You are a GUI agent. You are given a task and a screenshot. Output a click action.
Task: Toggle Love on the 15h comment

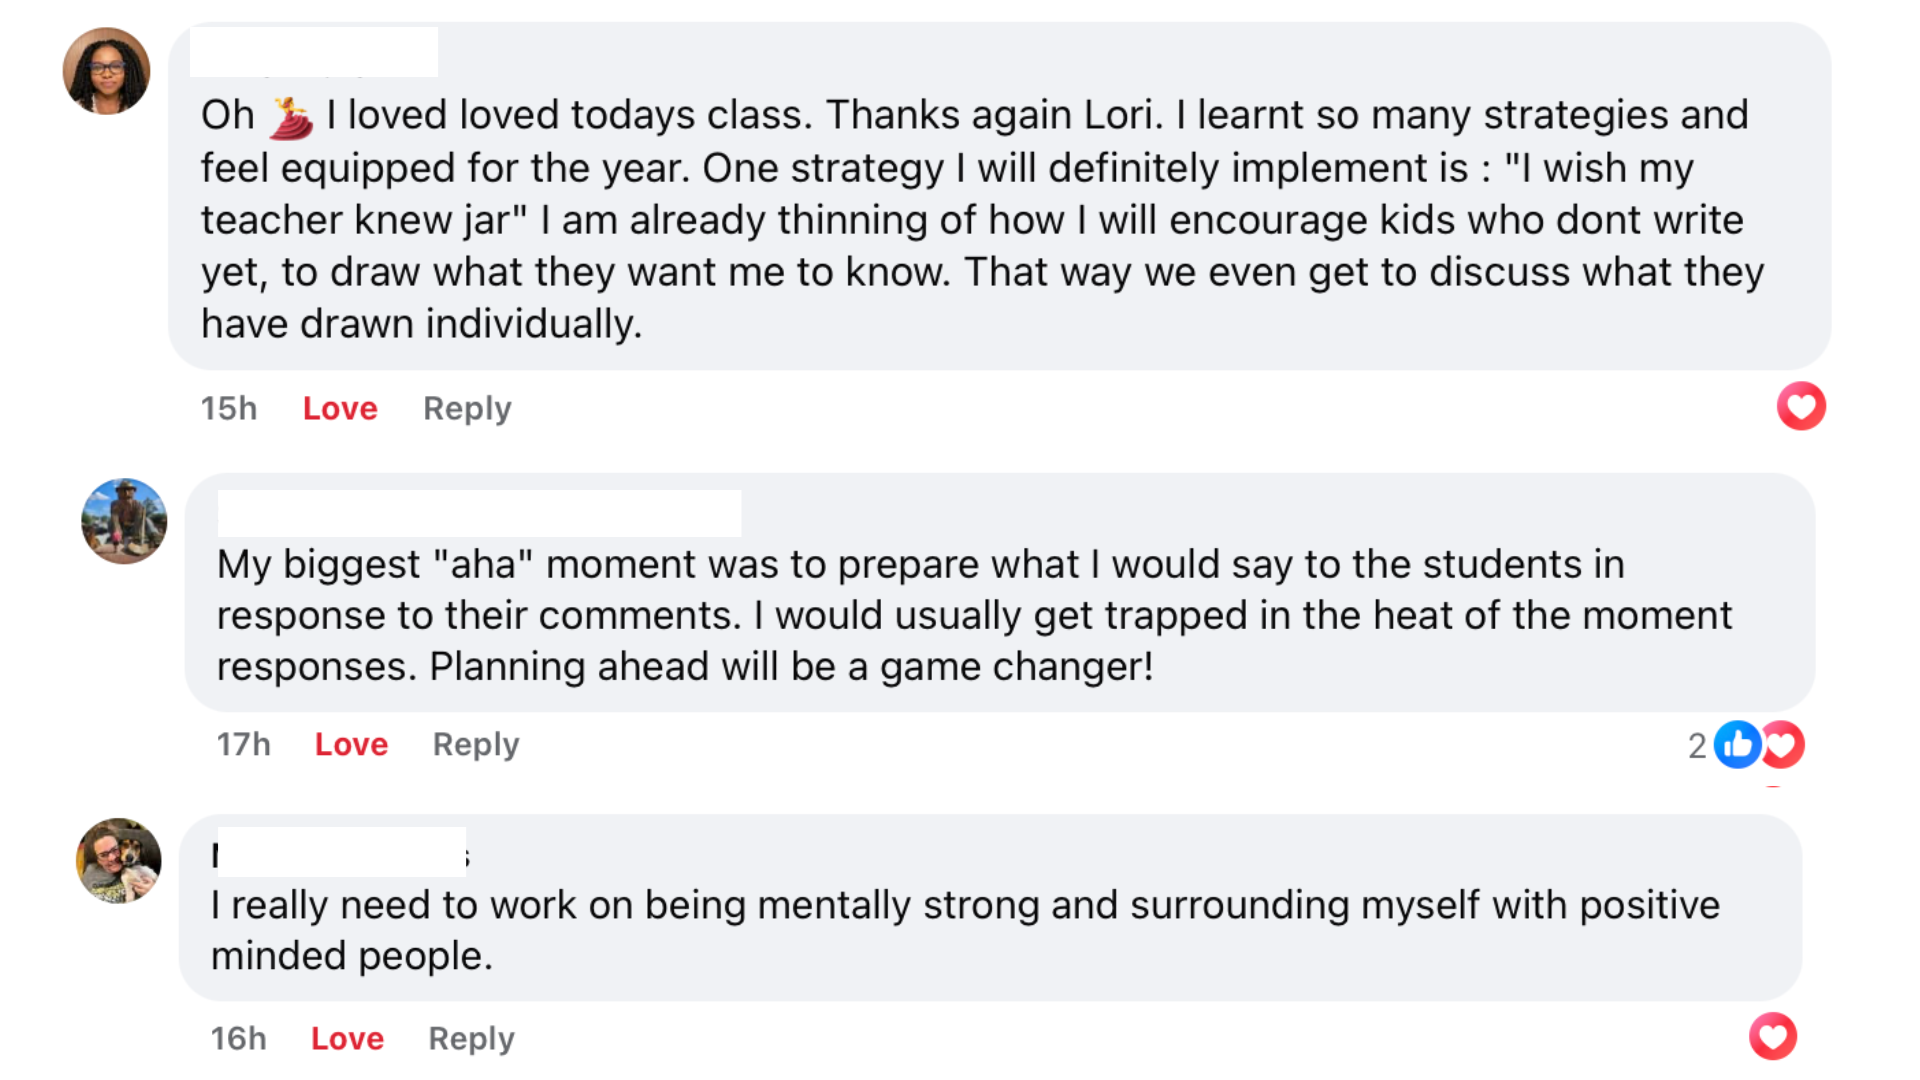click(340, 408)
